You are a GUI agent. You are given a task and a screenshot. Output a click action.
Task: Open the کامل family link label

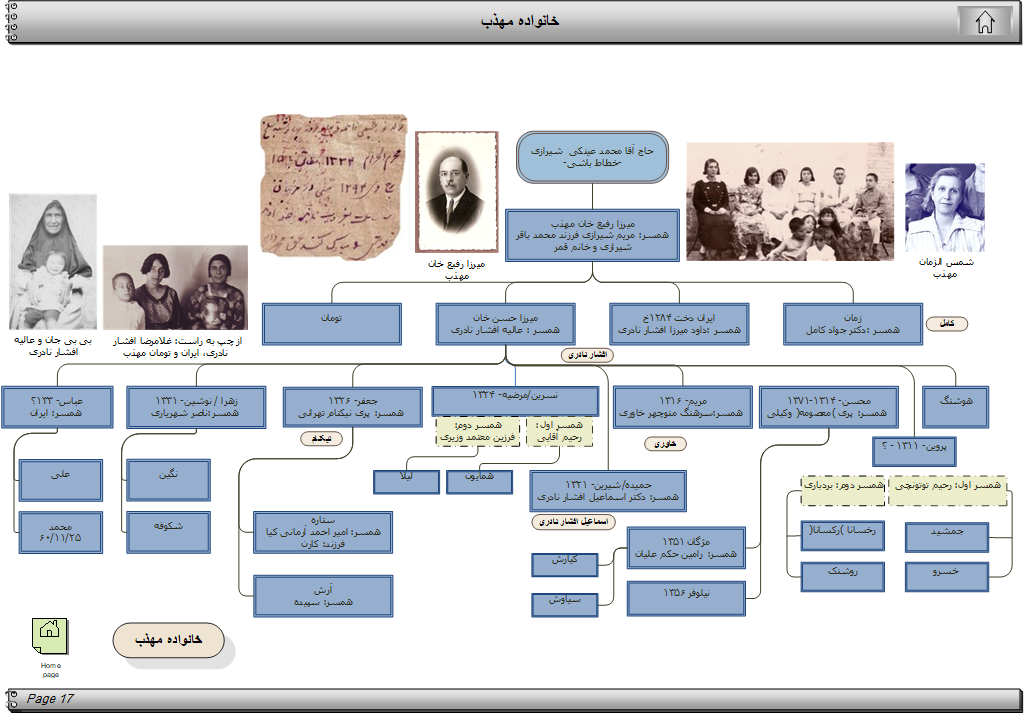click(x=946, y=324)
